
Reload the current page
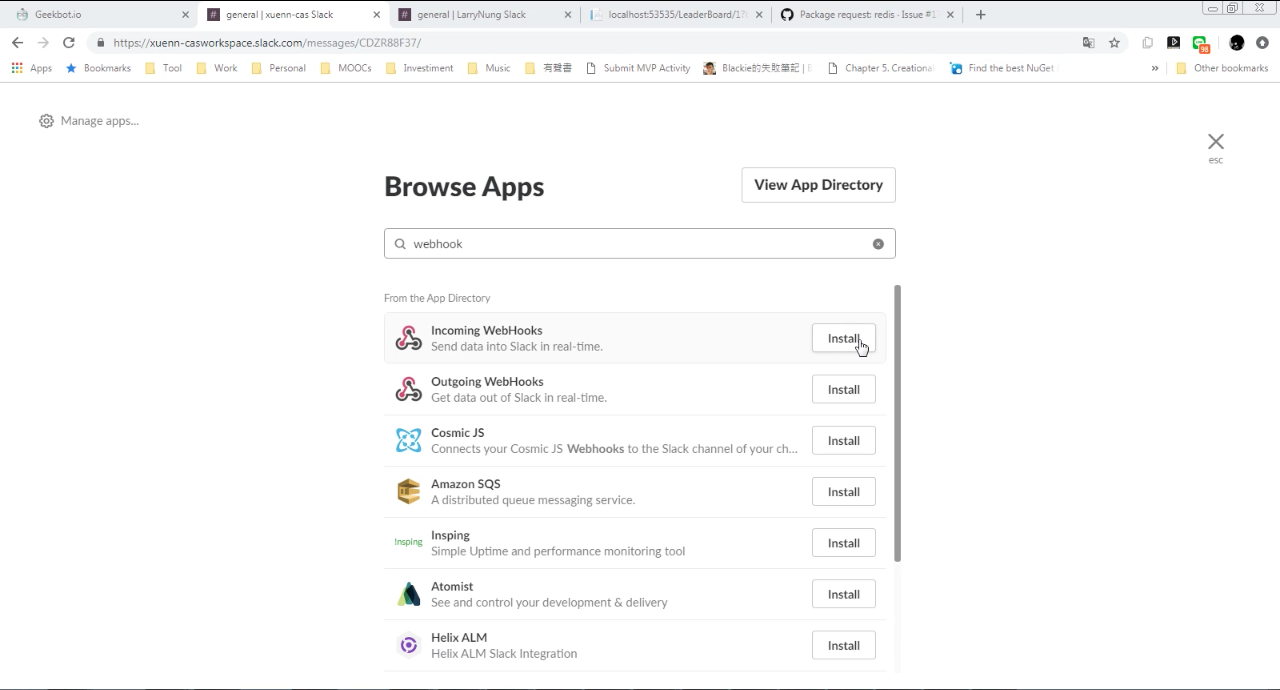point(69,43)
